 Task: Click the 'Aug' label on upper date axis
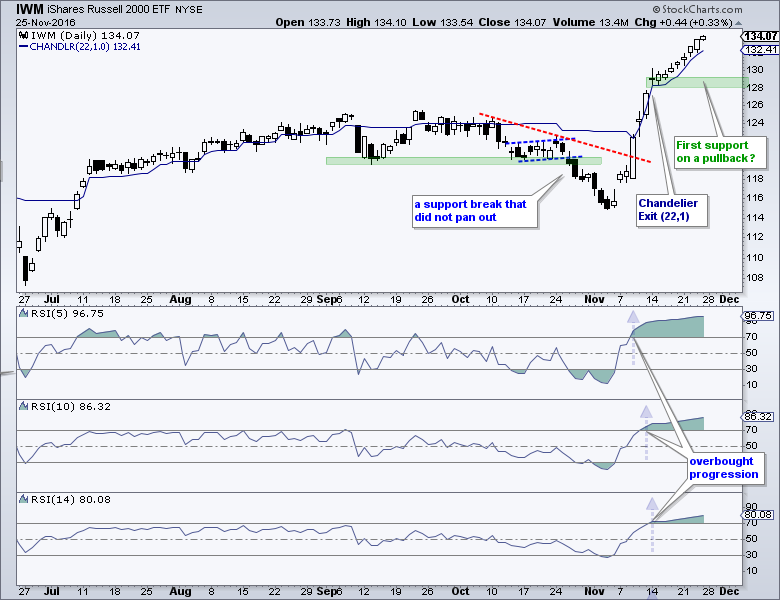coord(180,300)
